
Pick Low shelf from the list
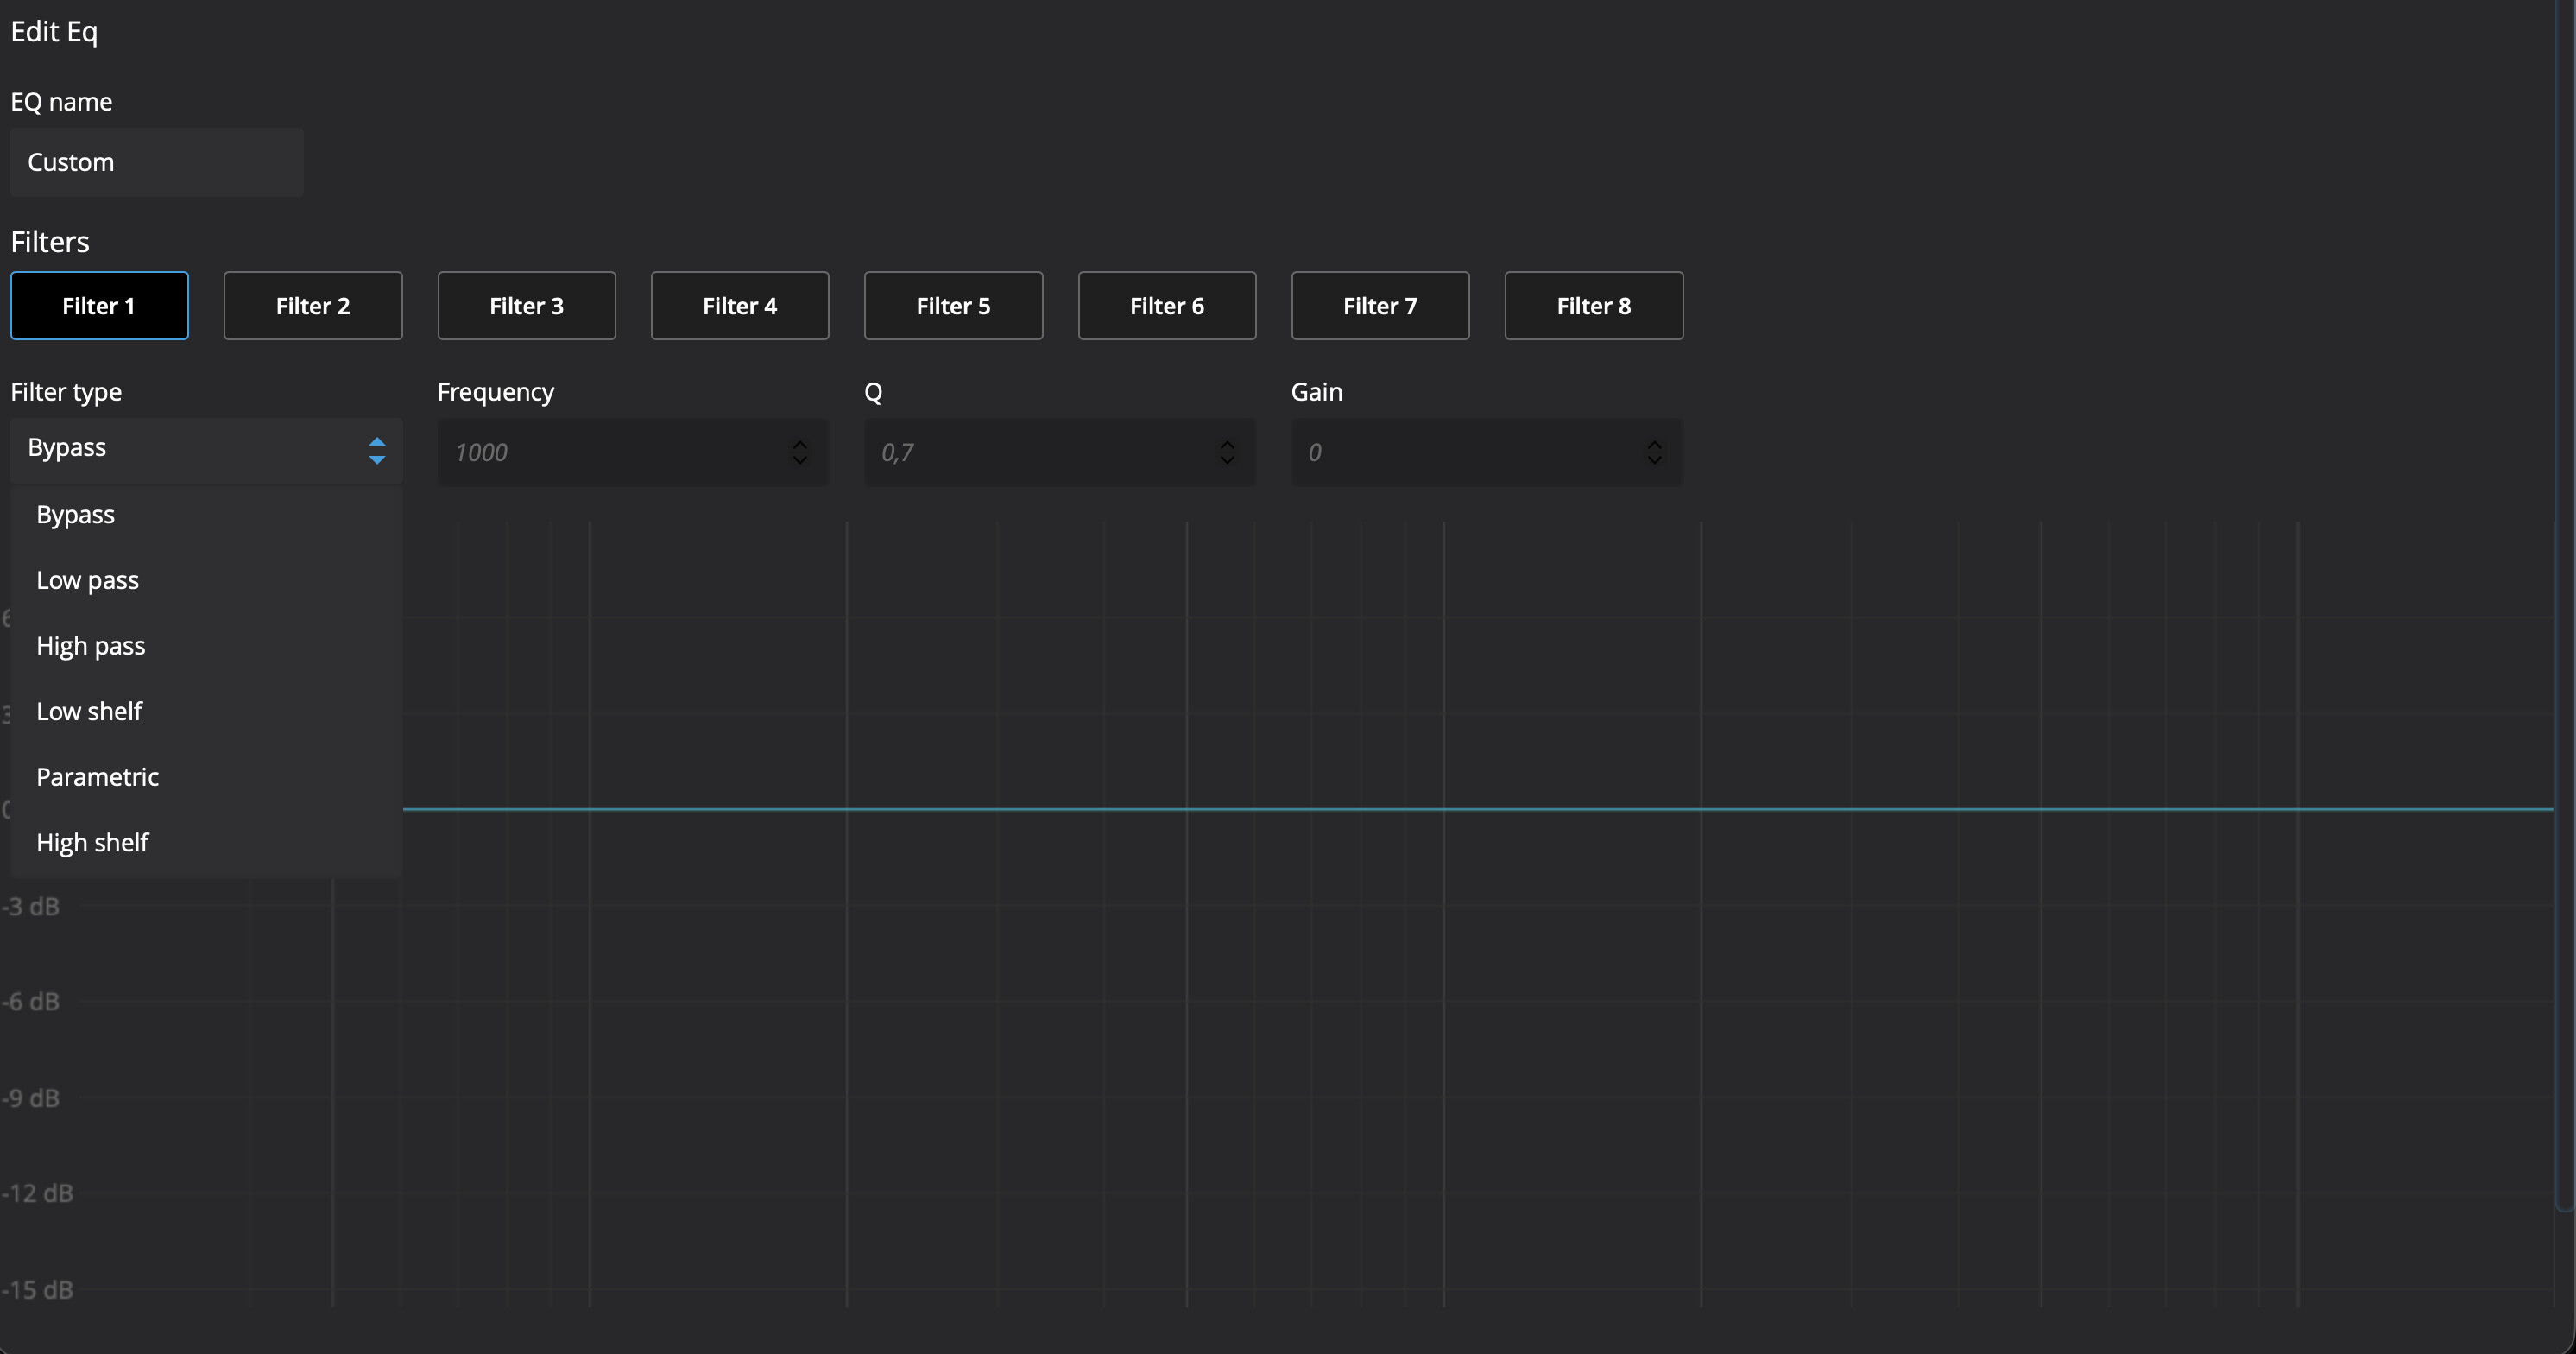point(90,712)
